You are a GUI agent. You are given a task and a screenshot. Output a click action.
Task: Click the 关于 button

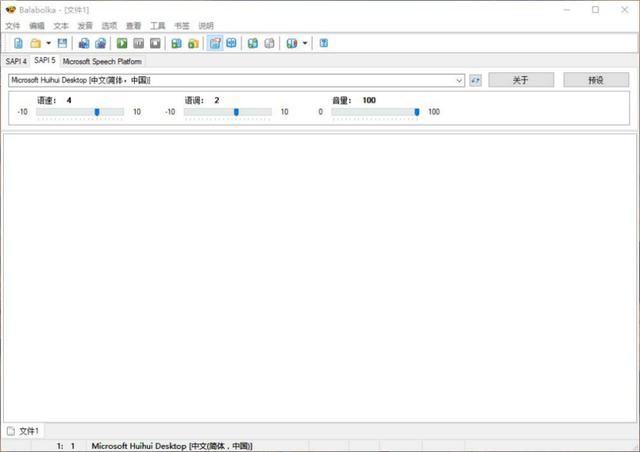click(521, 80)
